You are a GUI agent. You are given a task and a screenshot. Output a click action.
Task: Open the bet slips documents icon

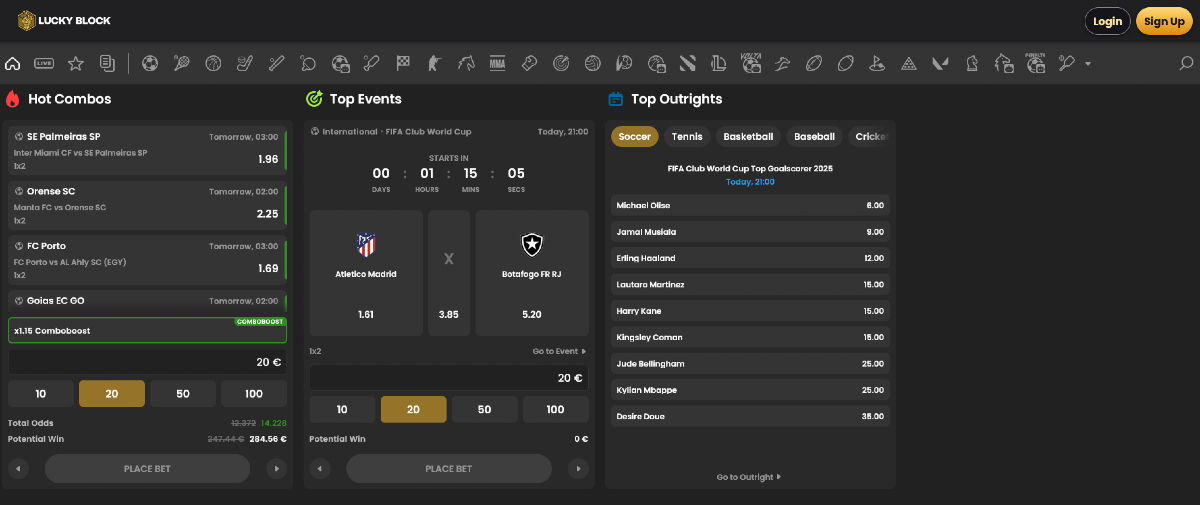click(x=107, y=64)
